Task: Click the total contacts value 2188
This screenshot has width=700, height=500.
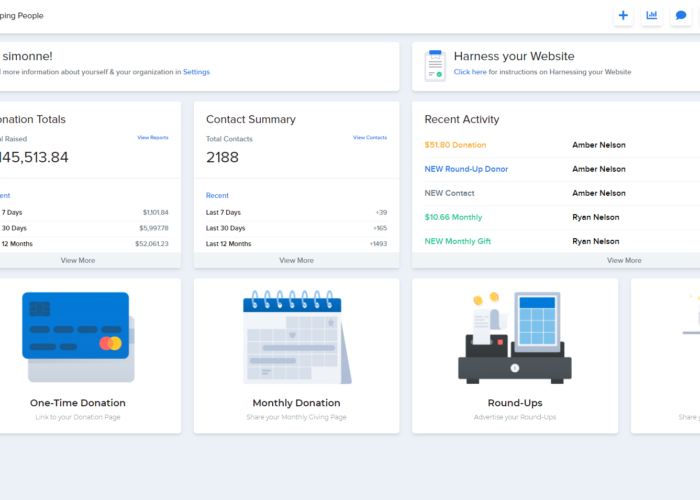Action: [x=222, y=157]
